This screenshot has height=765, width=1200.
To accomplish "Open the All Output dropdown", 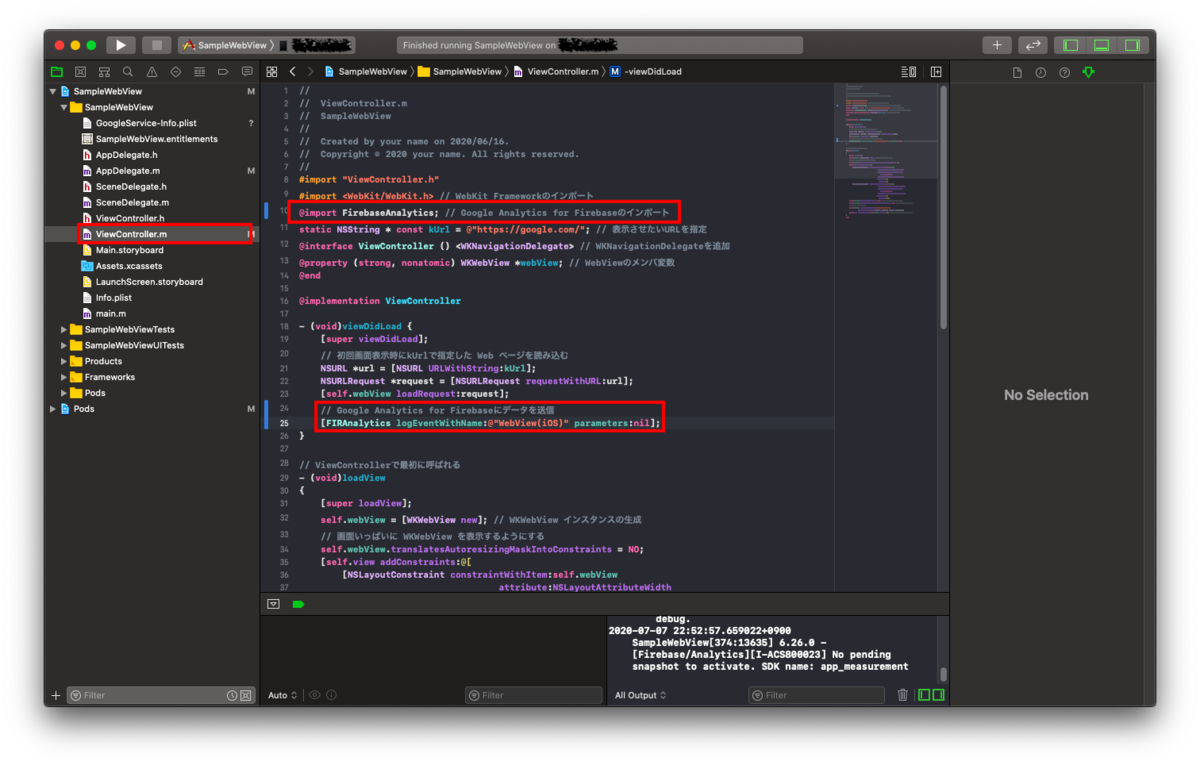I will (x=641, y=695).
